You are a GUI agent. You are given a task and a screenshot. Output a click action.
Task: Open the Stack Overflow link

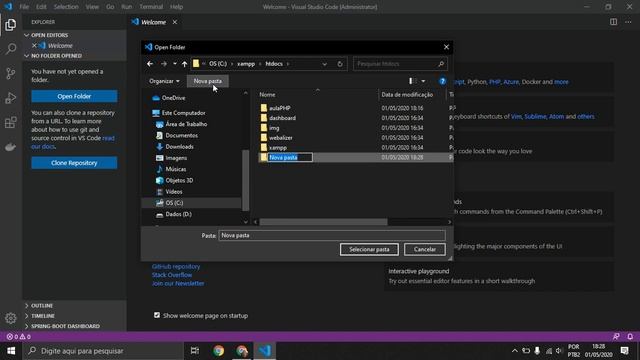point(172,275)
